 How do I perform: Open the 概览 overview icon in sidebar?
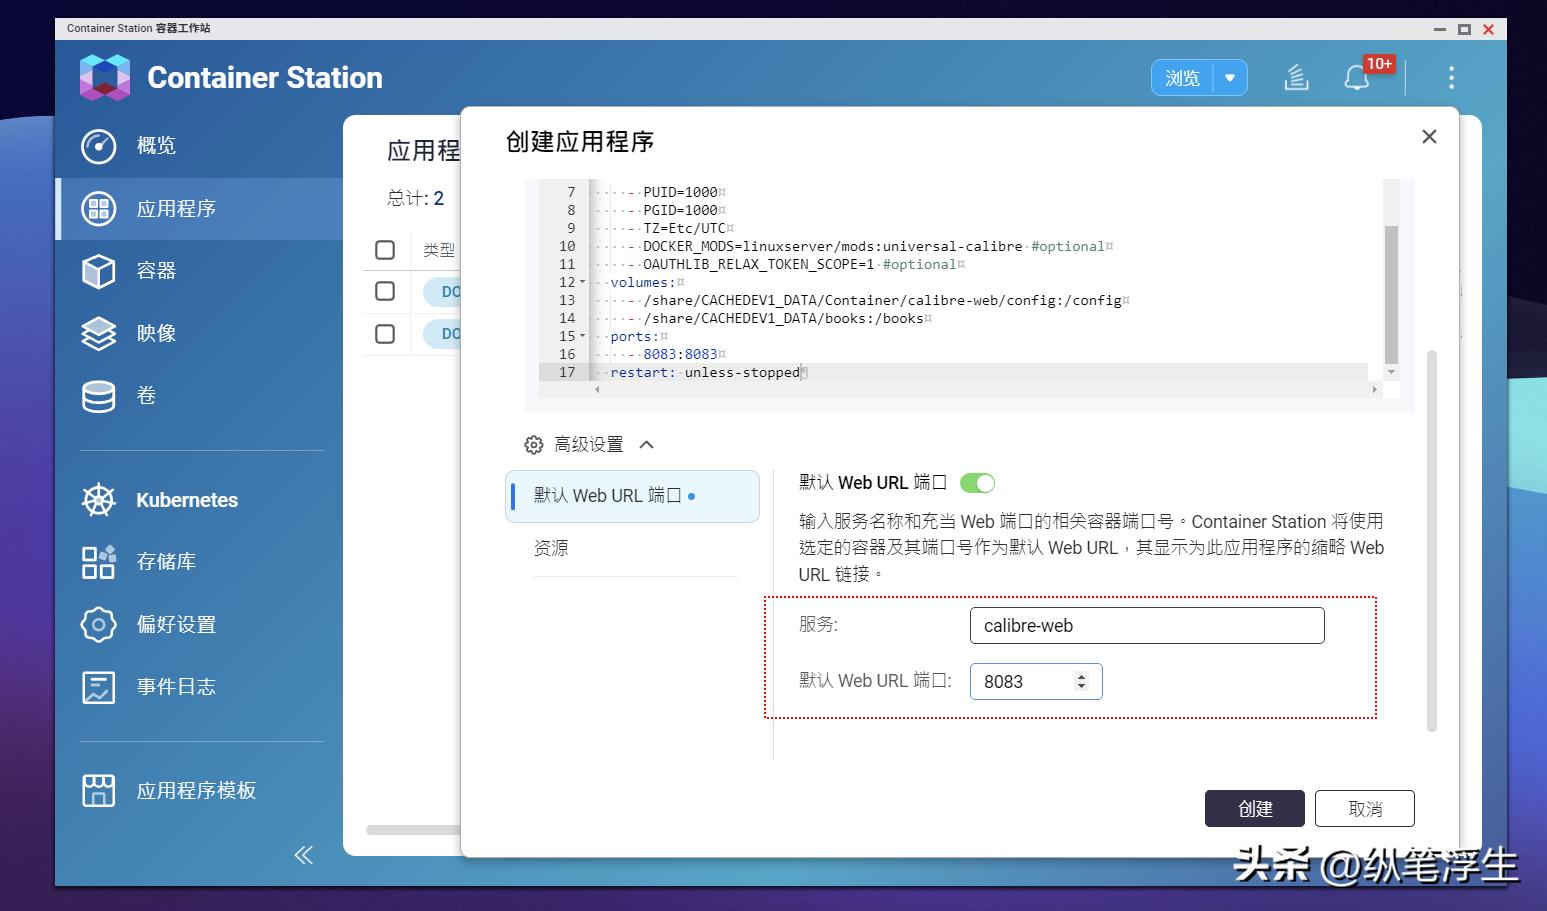coord(98,146)
